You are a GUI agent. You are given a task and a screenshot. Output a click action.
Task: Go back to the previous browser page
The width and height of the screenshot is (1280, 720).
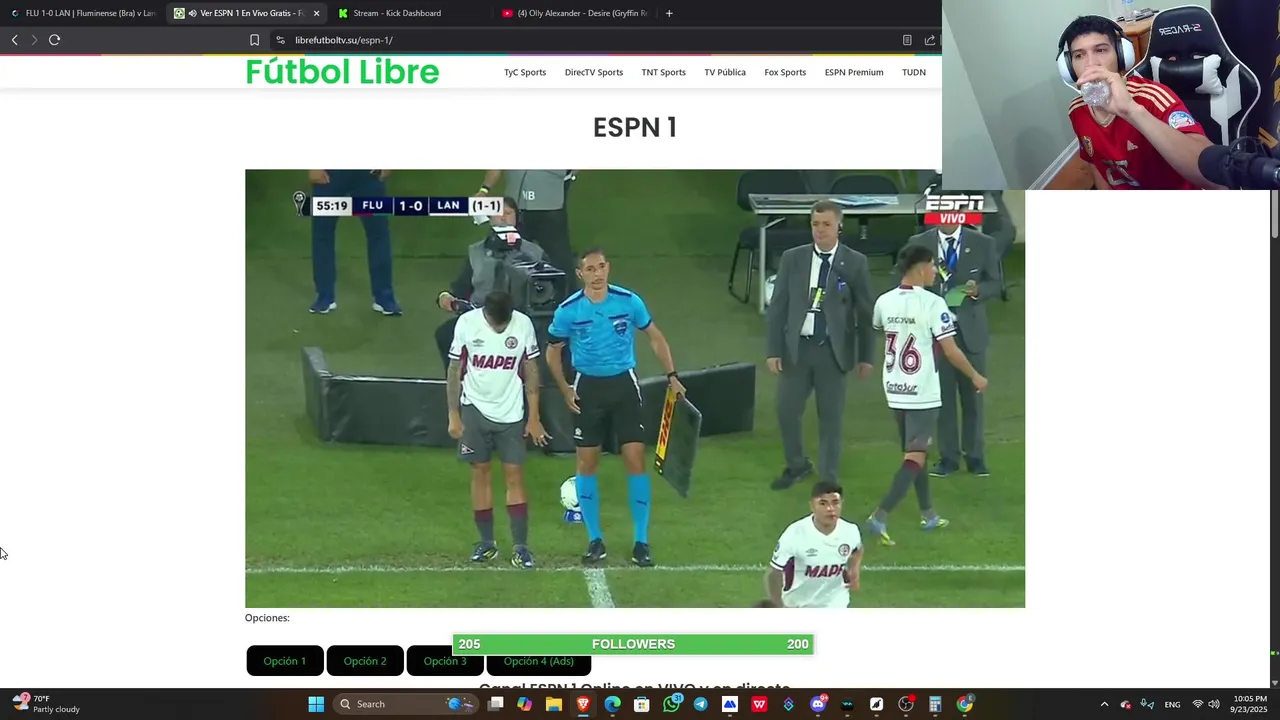click(14, 40)
